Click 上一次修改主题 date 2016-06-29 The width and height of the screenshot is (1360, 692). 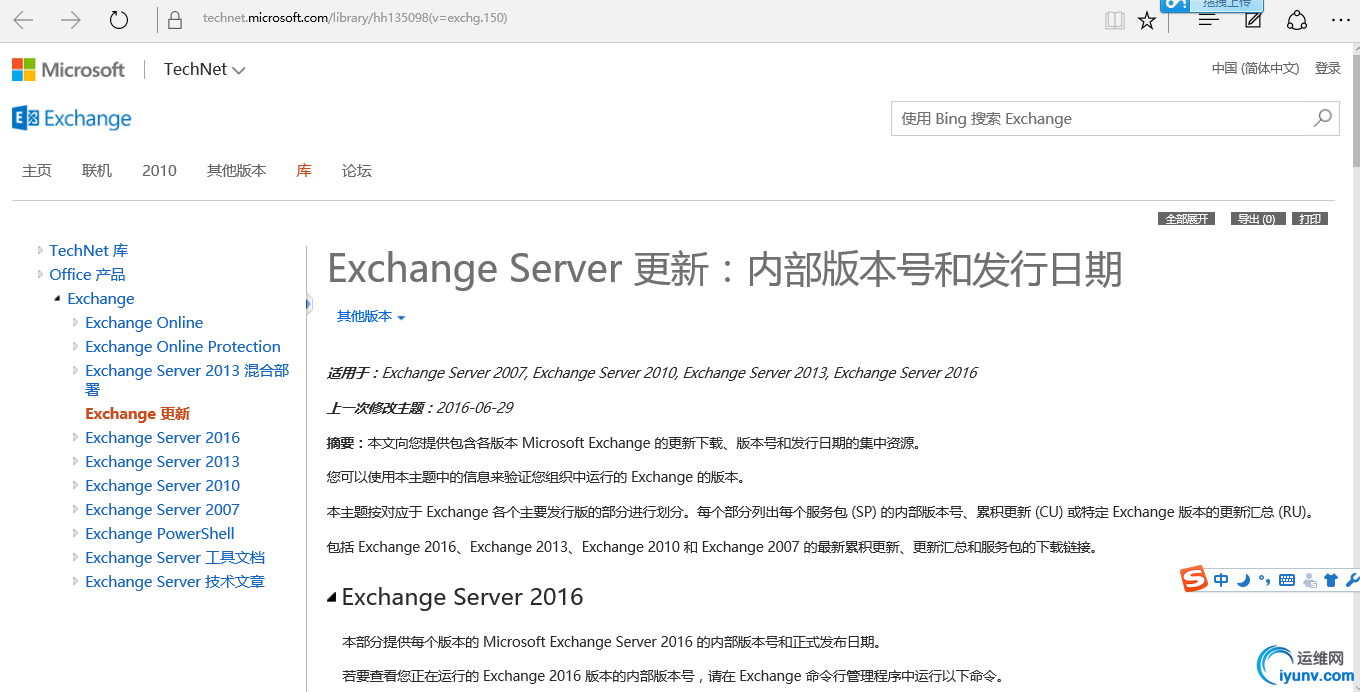pos(474,408)
